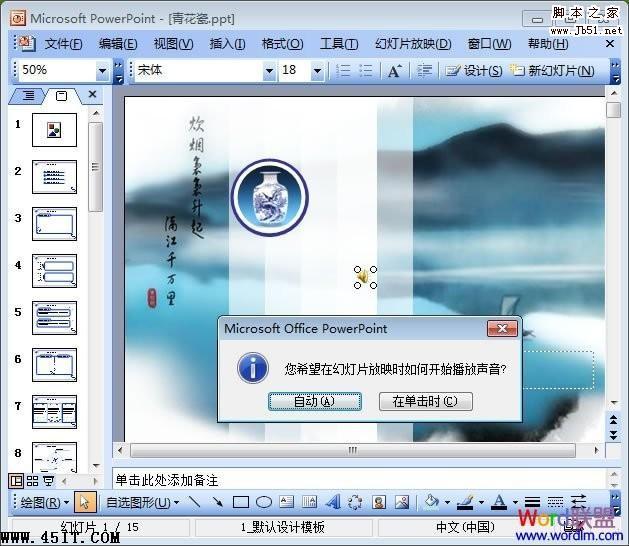Viewport: 629px width, 546px height.
Task: Open the 视图(V) menu
Action: pos(173,44)
